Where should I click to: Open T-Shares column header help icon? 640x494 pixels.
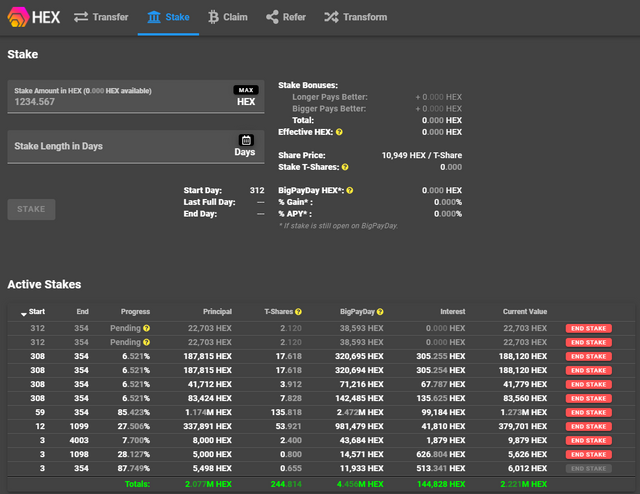[x=298, y=312]
